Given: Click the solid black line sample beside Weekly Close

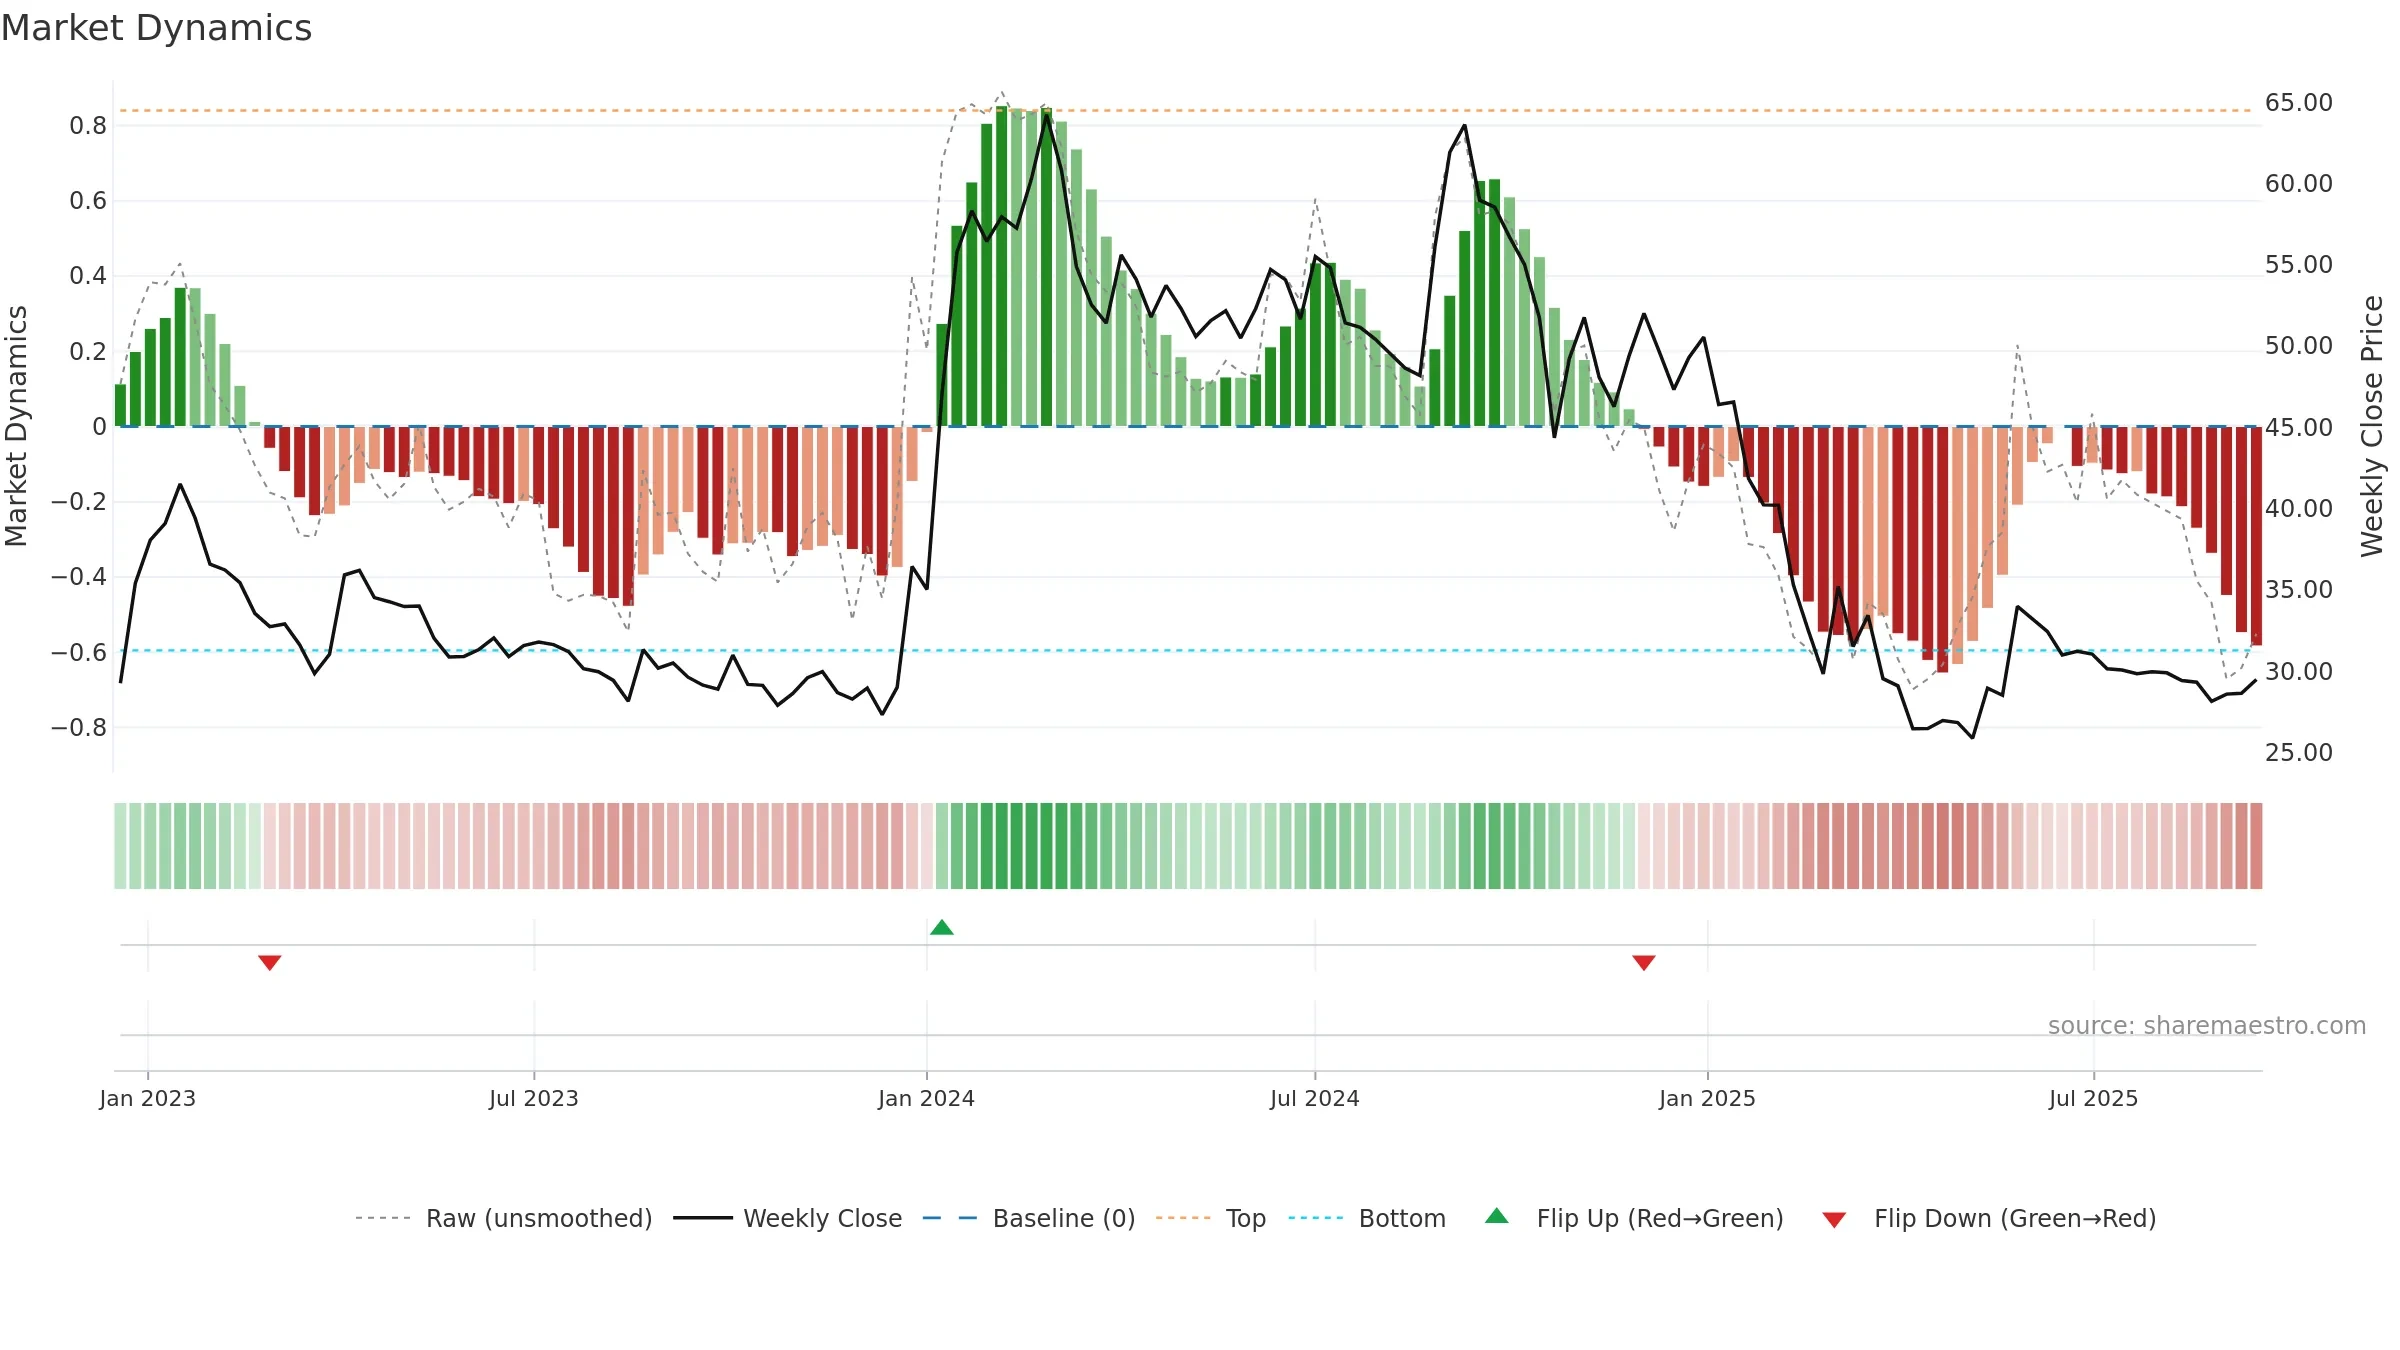Looking at the screenshot, I should click(x=703, y=1218).
